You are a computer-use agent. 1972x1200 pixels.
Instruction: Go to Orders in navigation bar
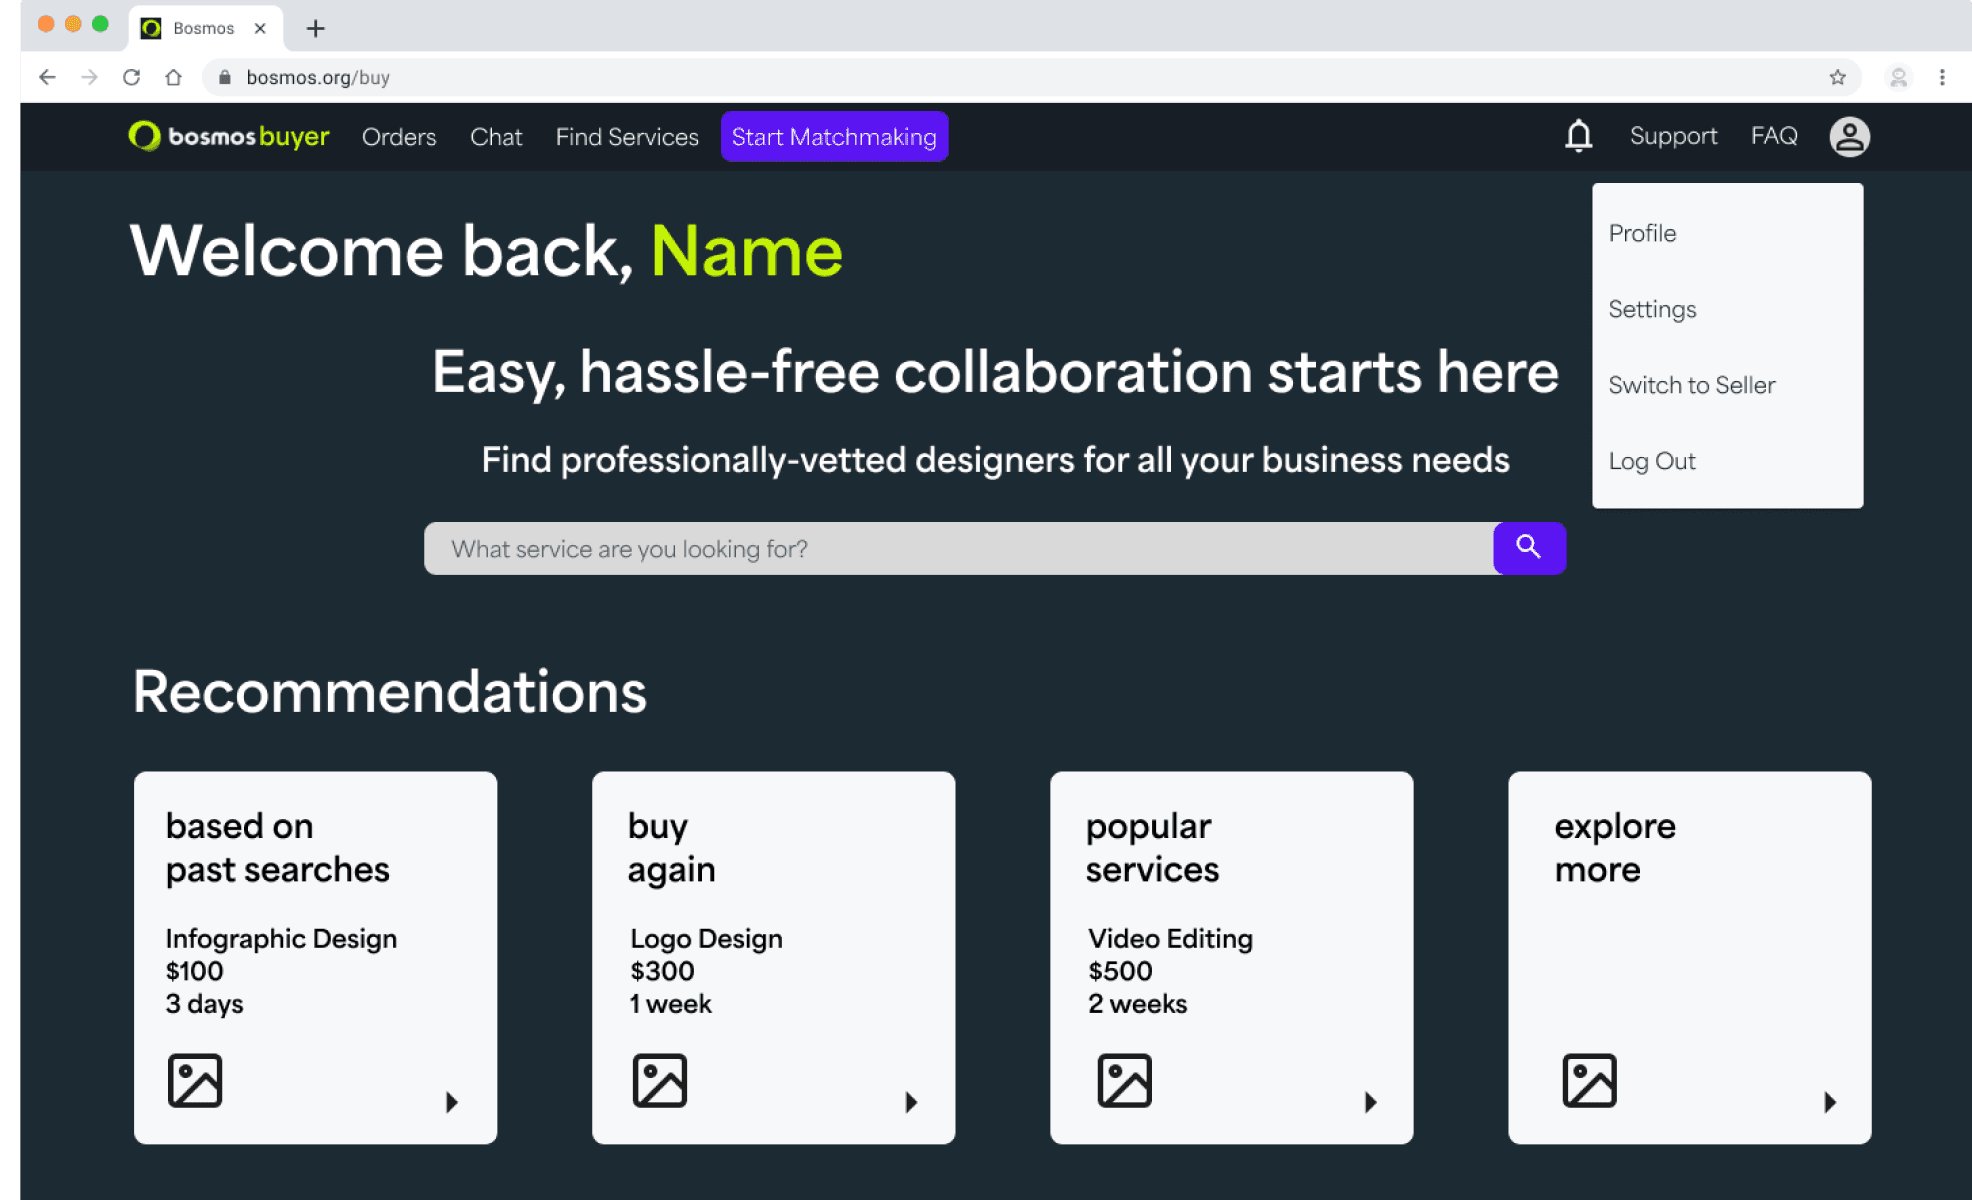tap(399, 137)
